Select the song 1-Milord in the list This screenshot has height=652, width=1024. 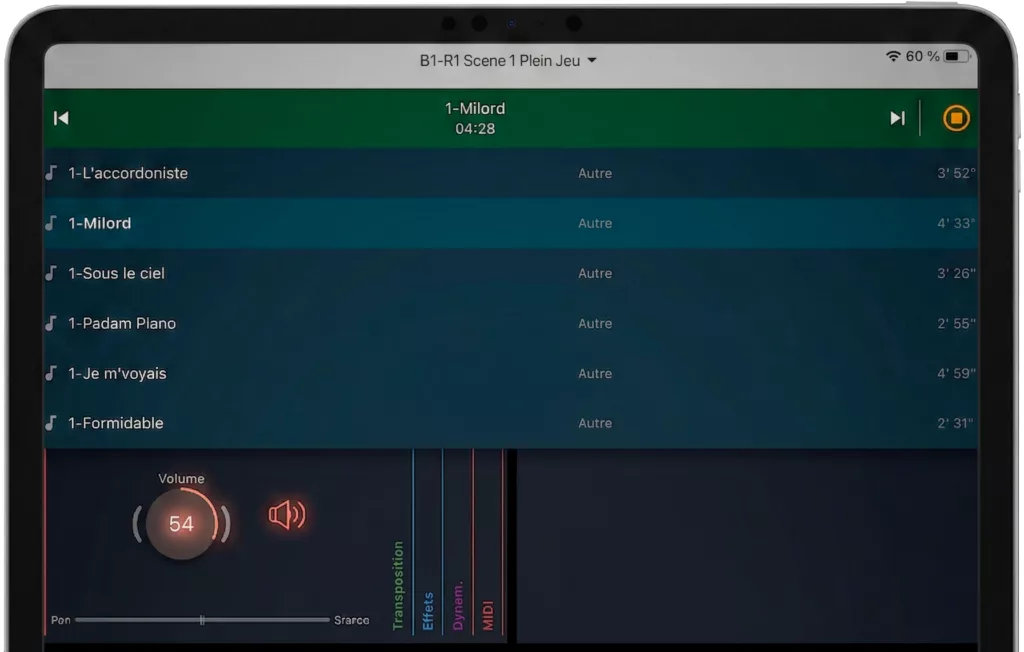coord(100,223)
